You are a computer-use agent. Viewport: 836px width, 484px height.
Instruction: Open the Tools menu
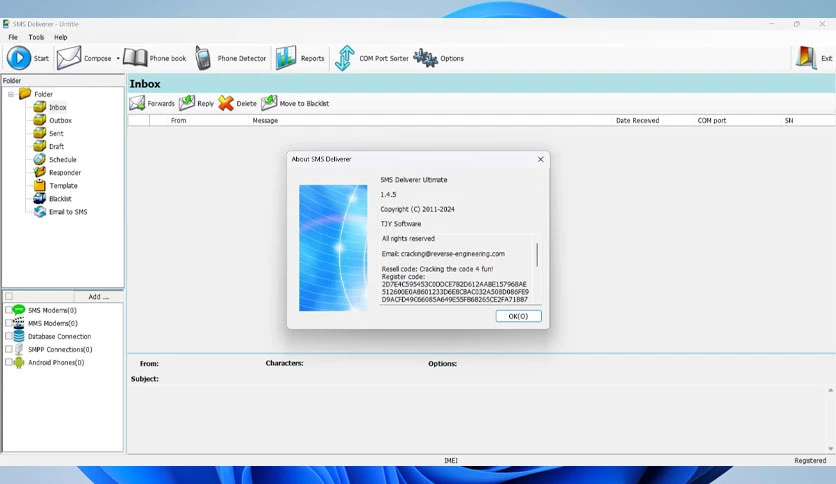click(36, 37)
